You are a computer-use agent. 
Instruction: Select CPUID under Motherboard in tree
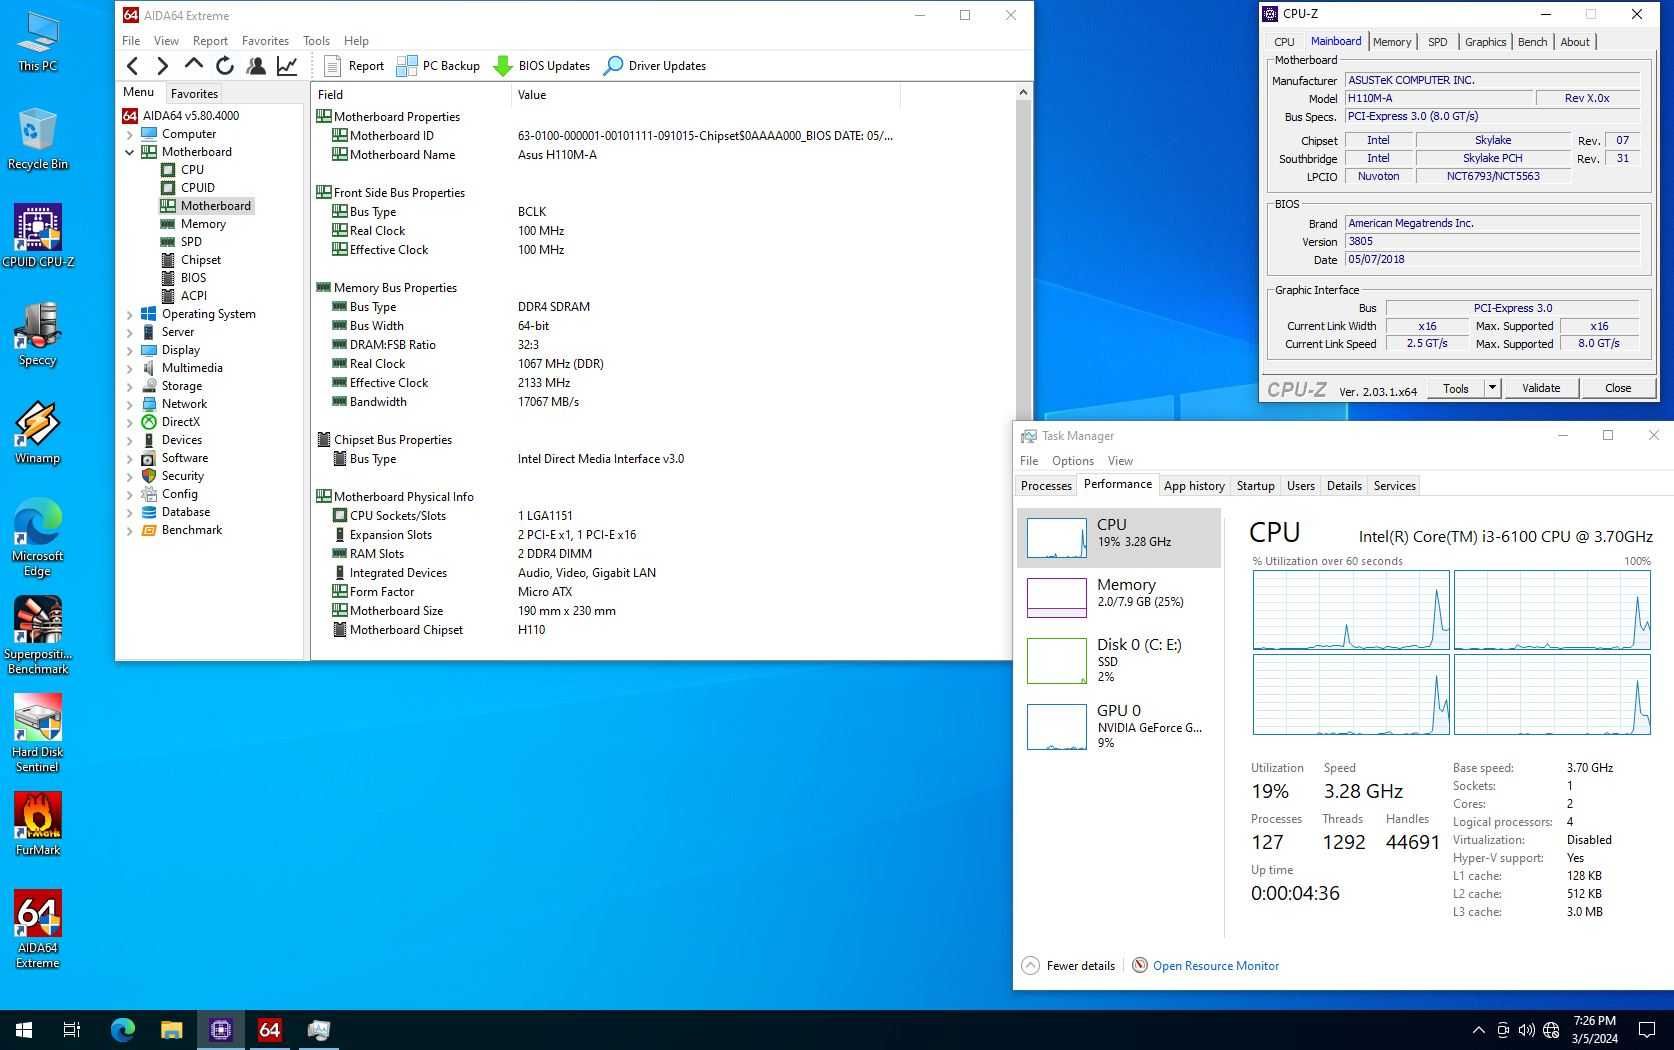point(198,188)
